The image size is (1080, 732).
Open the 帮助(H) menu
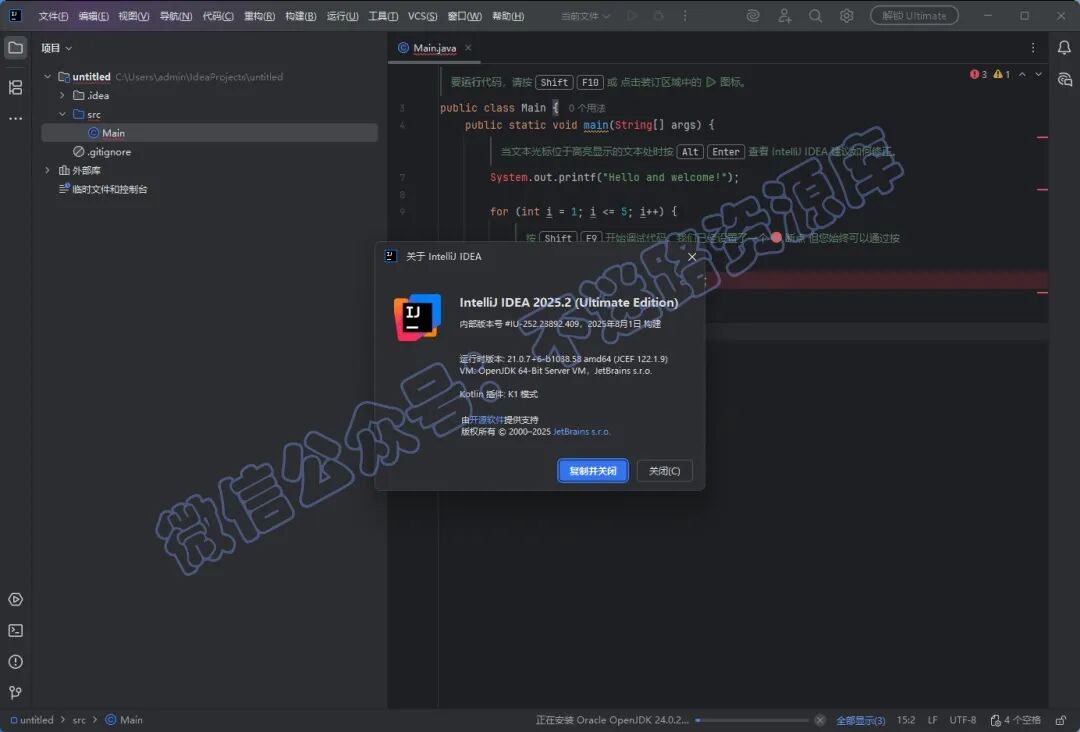(508, 15)
